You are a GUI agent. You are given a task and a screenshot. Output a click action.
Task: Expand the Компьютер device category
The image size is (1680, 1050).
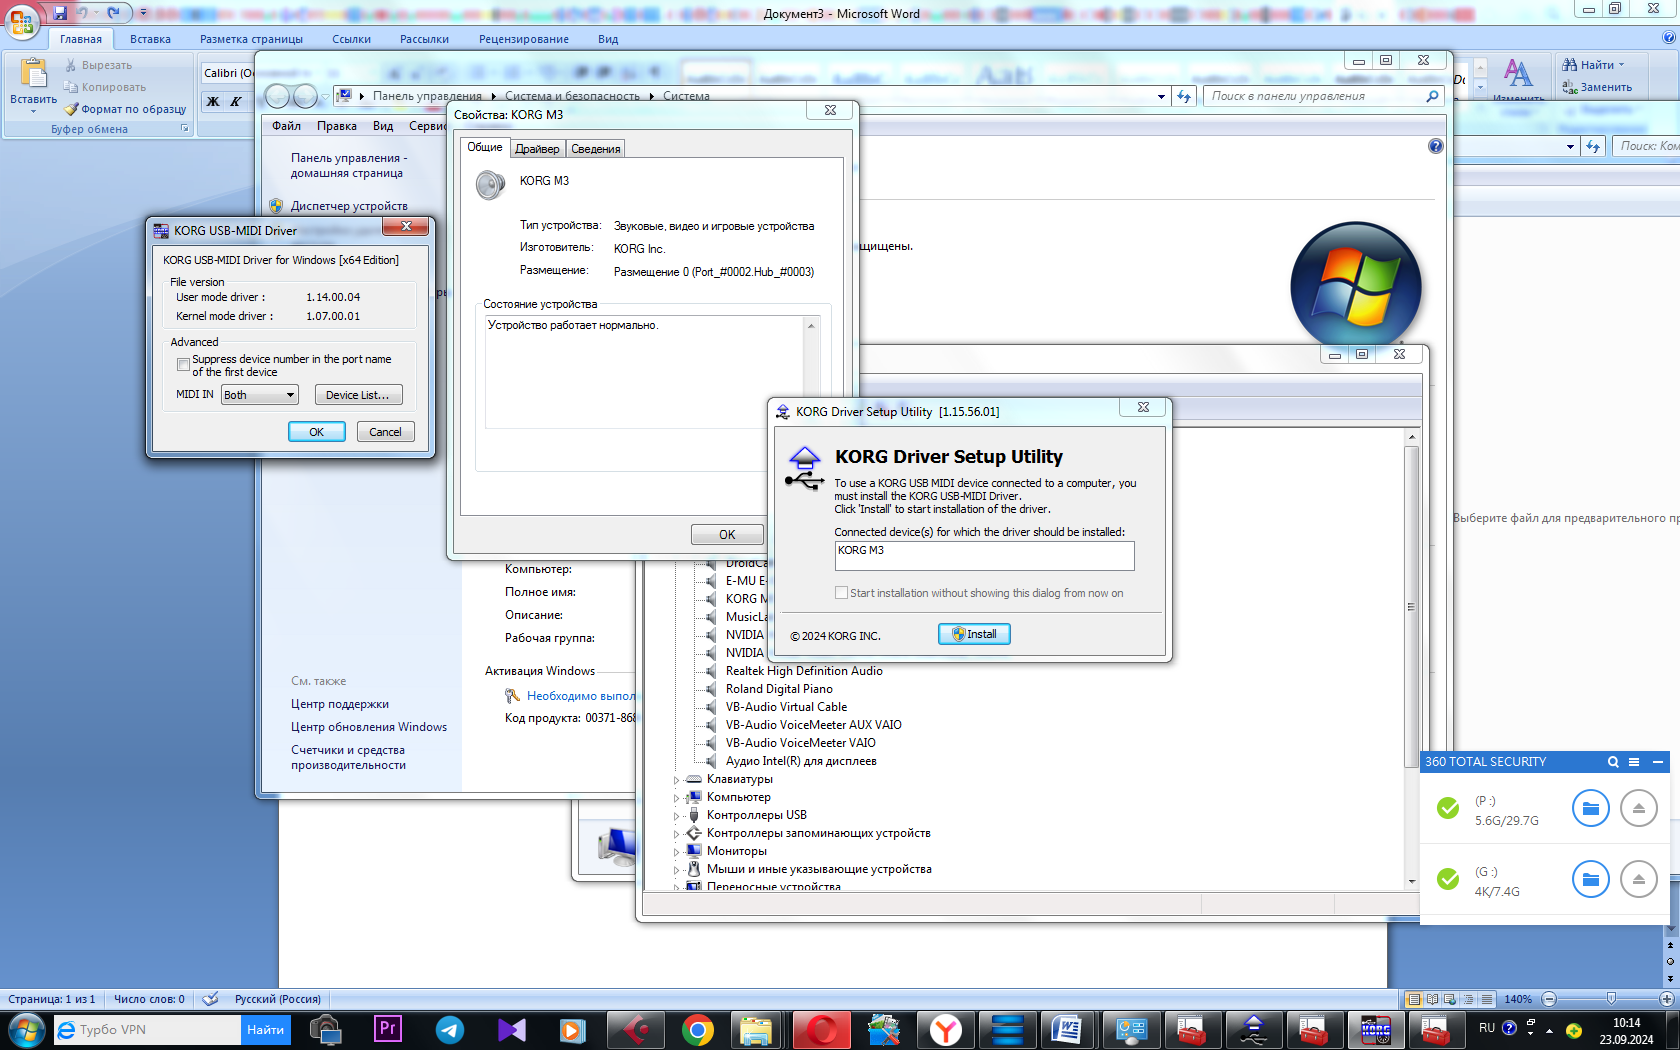tap(677, 798)
